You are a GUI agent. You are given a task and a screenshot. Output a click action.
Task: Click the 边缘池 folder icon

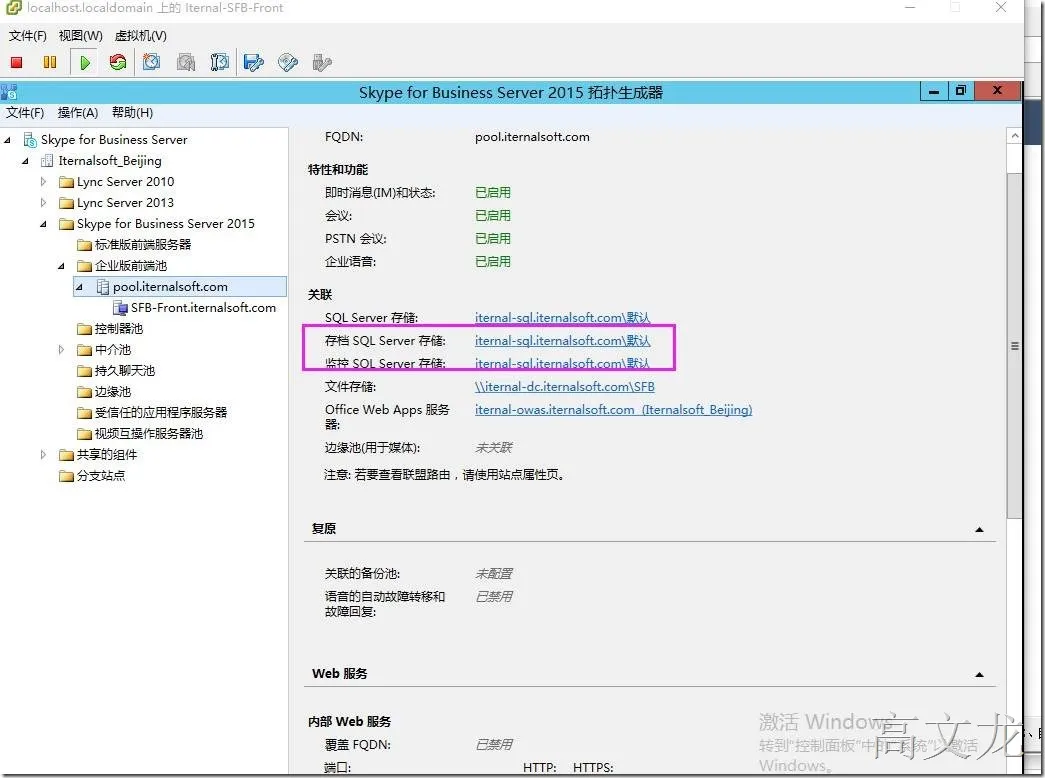pyautogui.click(x=84, y=391)
